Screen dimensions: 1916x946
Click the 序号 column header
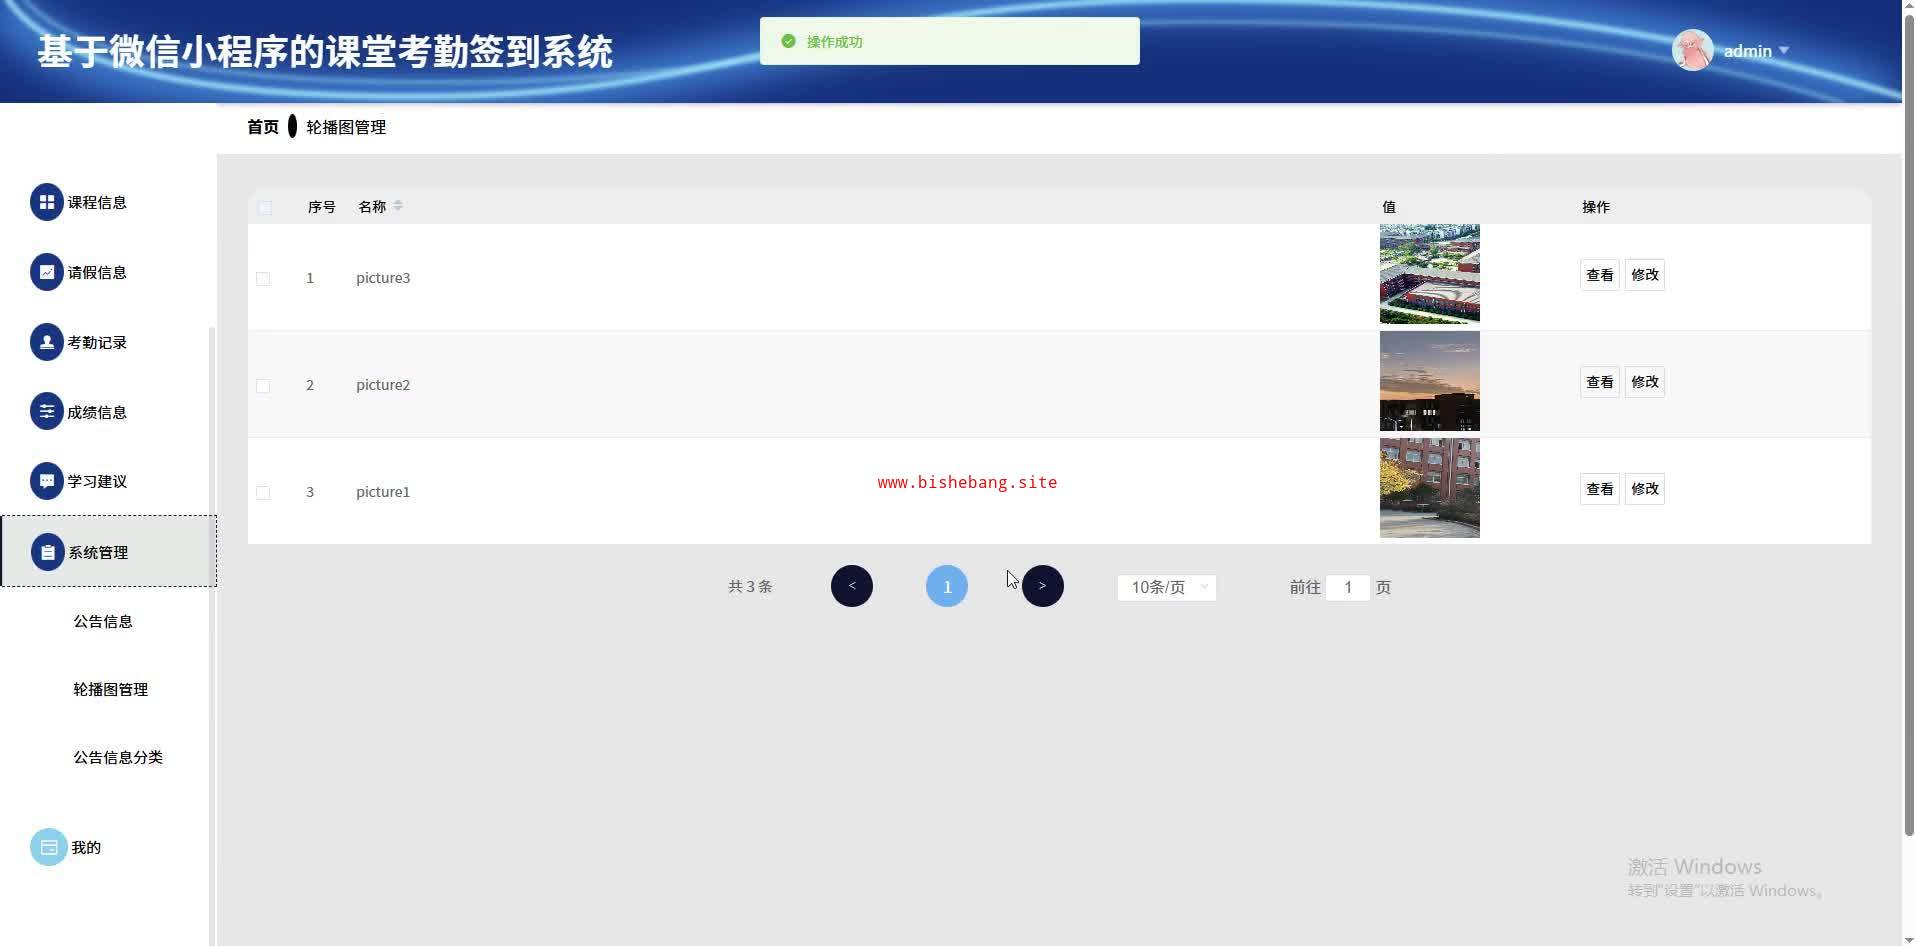click(321, 207)
